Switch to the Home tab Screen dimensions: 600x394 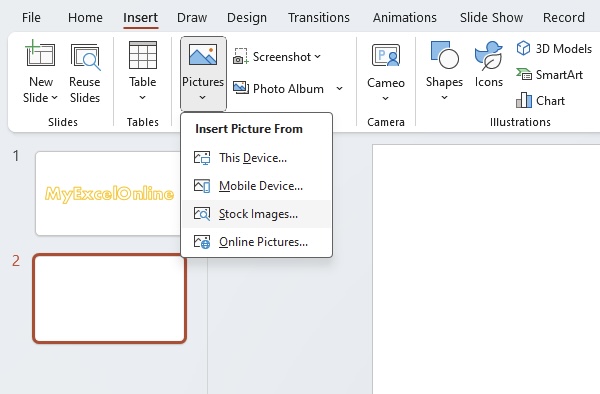coord(85,18)
